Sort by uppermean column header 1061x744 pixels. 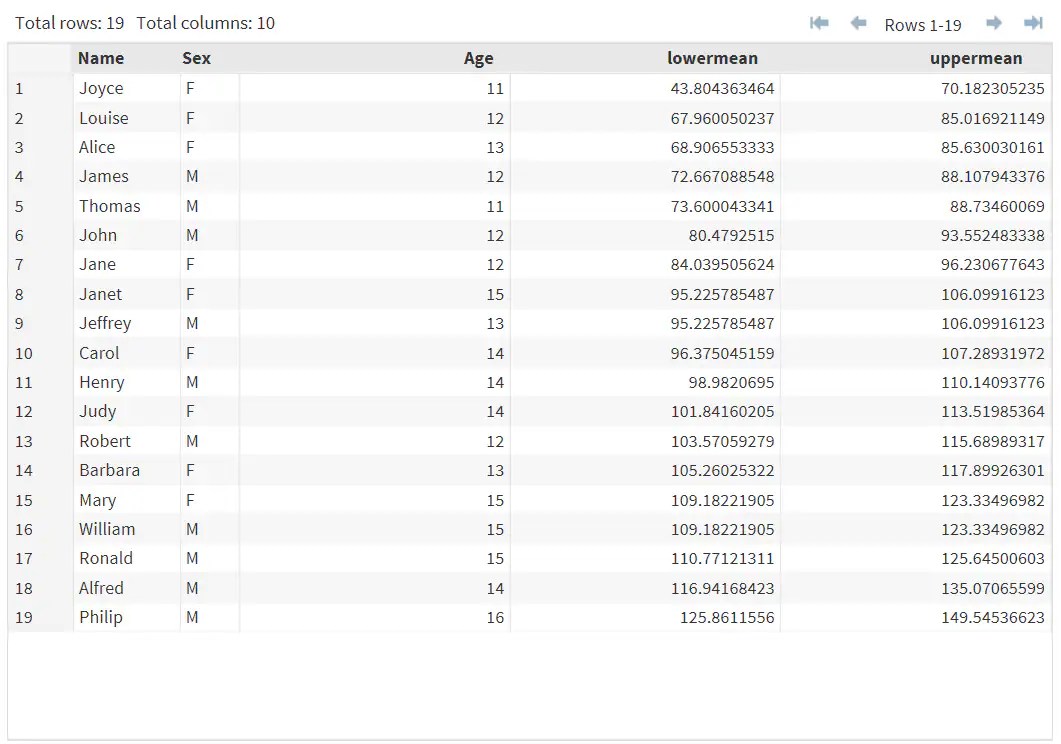click(976, 58)
